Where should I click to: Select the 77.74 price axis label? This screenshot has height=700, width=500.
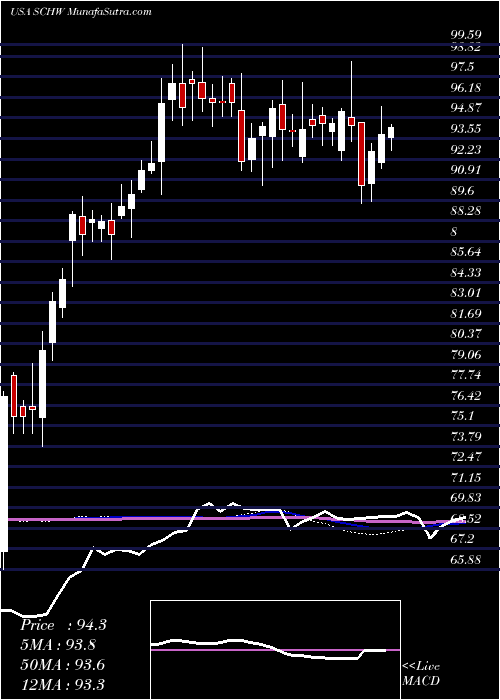[466, 375]
